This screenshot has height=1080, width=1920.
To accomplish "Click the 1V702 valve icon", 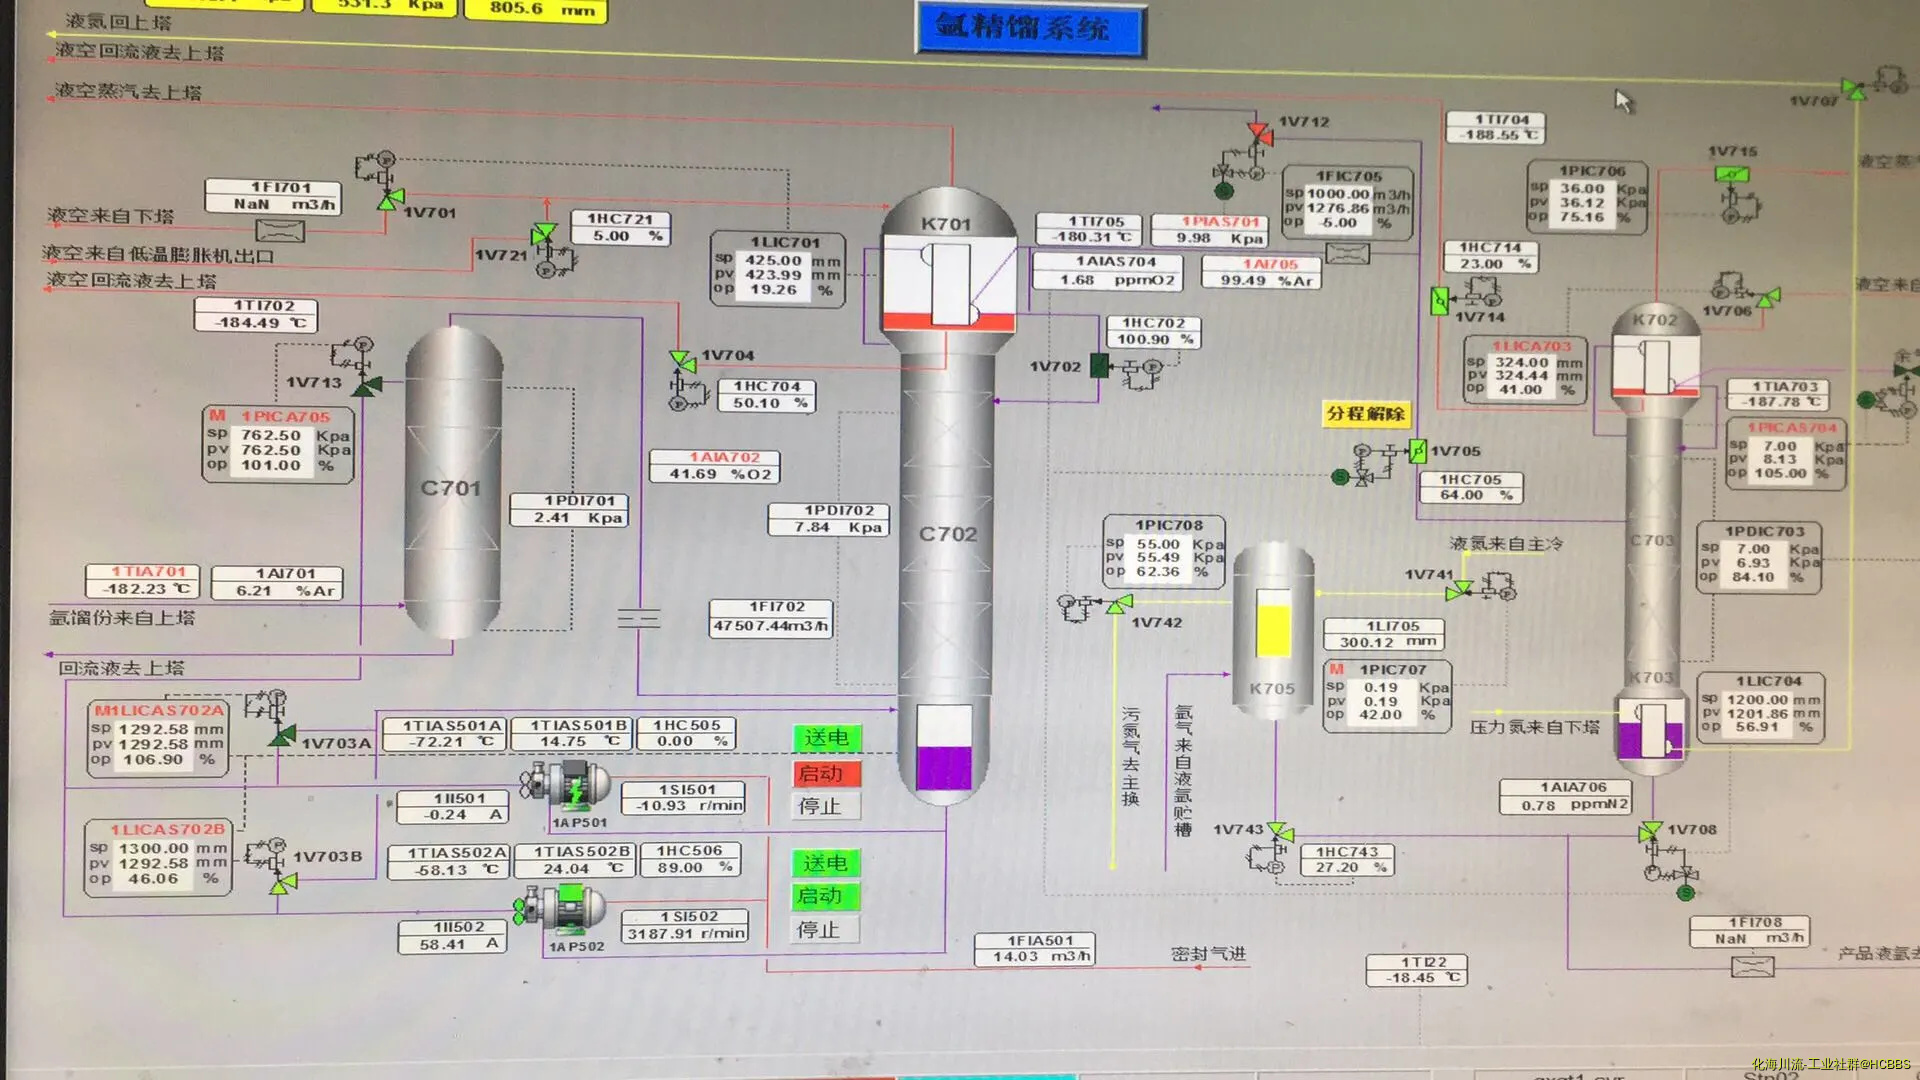I will (1099, 366).
